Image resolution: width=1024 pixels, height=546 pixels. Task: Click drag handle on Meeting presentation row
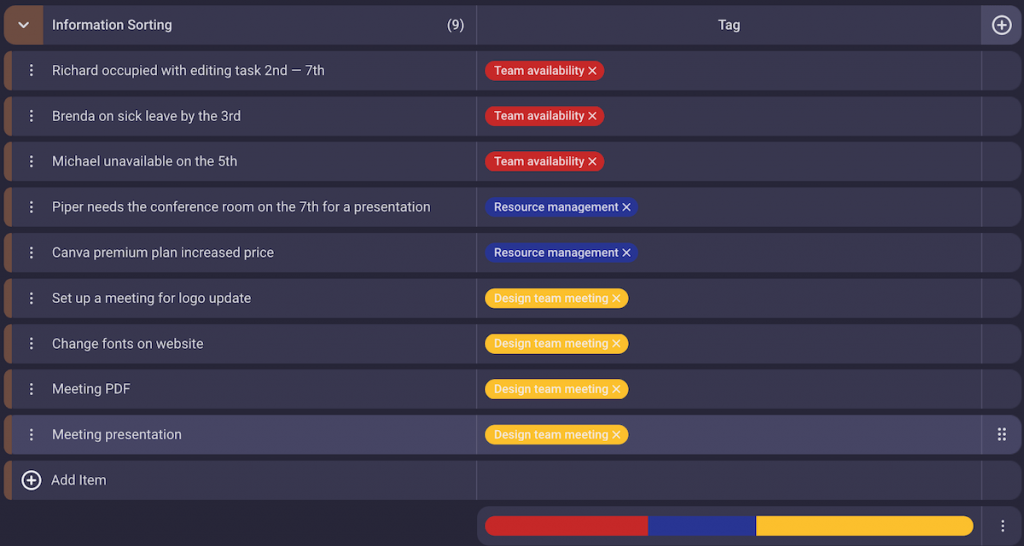1001,435
